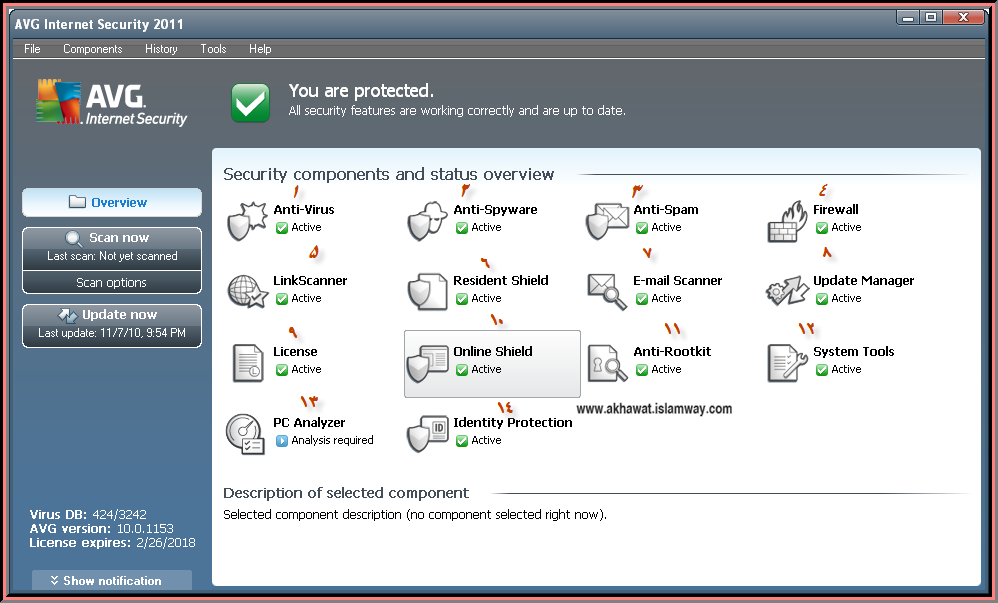Screen dimensions: 998x603
Task: Click 'You are protected.' status heading
Action: tap(361, 91)
